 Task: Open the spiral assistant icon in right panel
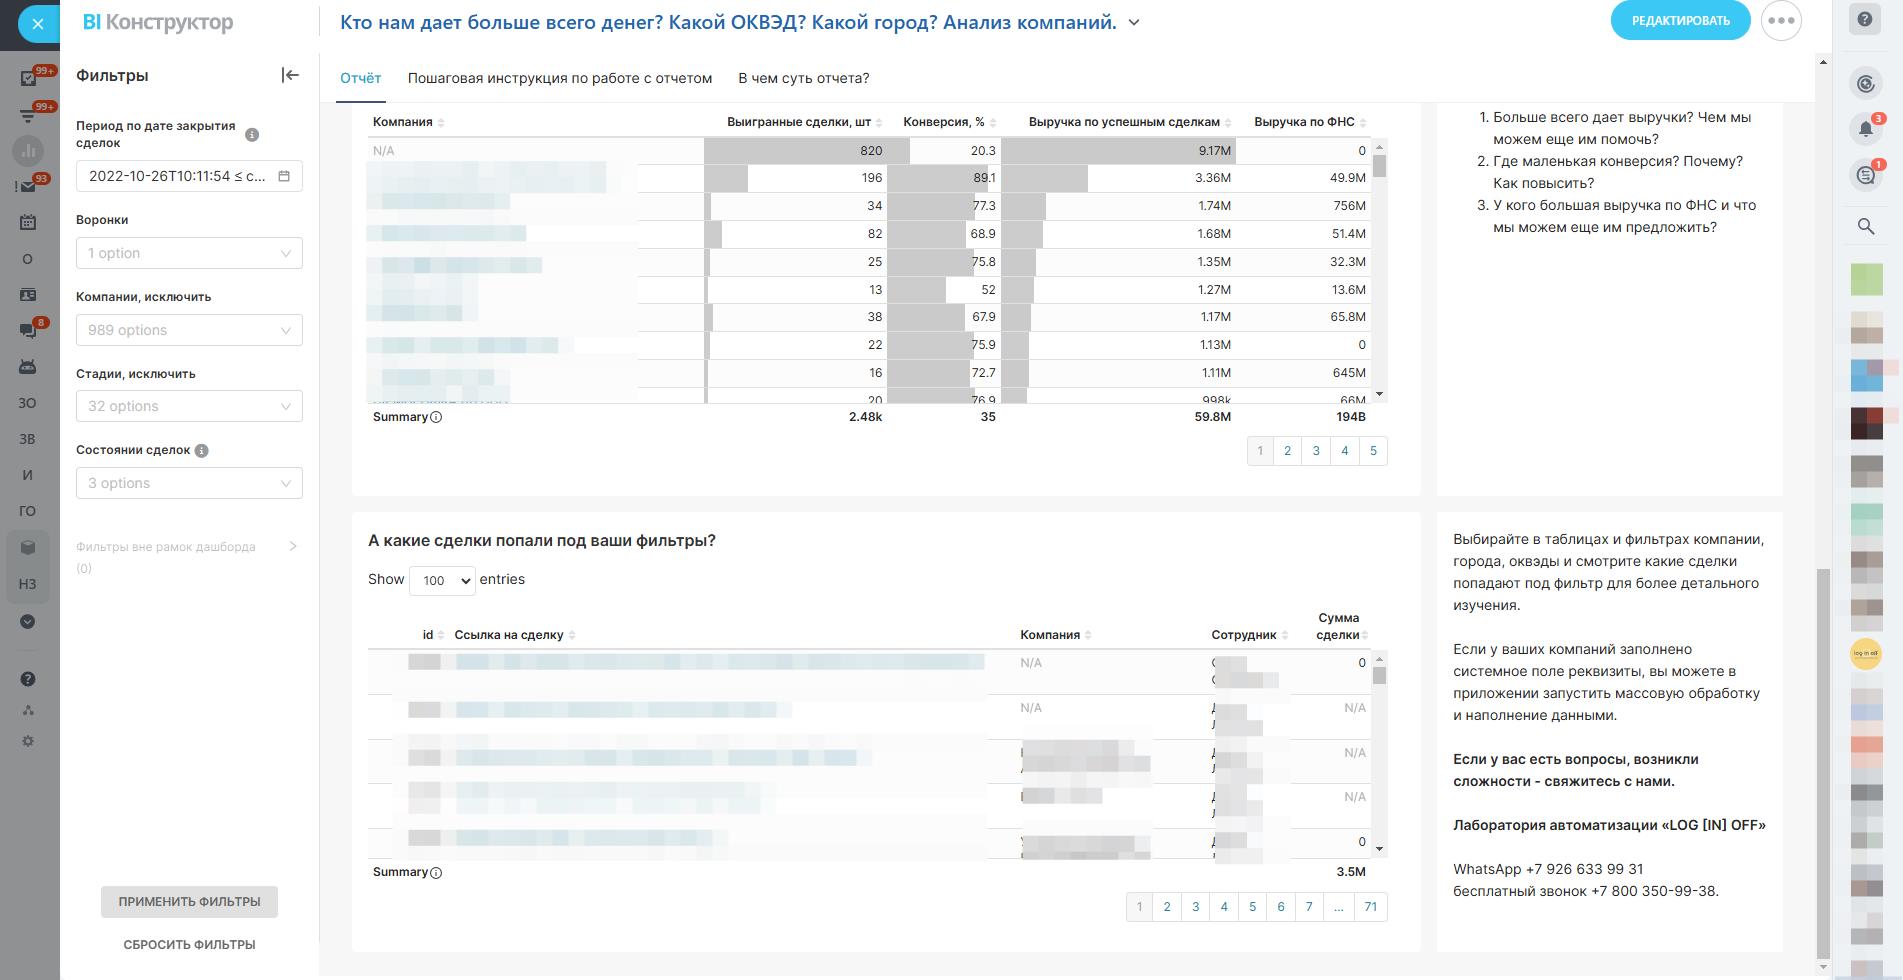[1866, 84]
